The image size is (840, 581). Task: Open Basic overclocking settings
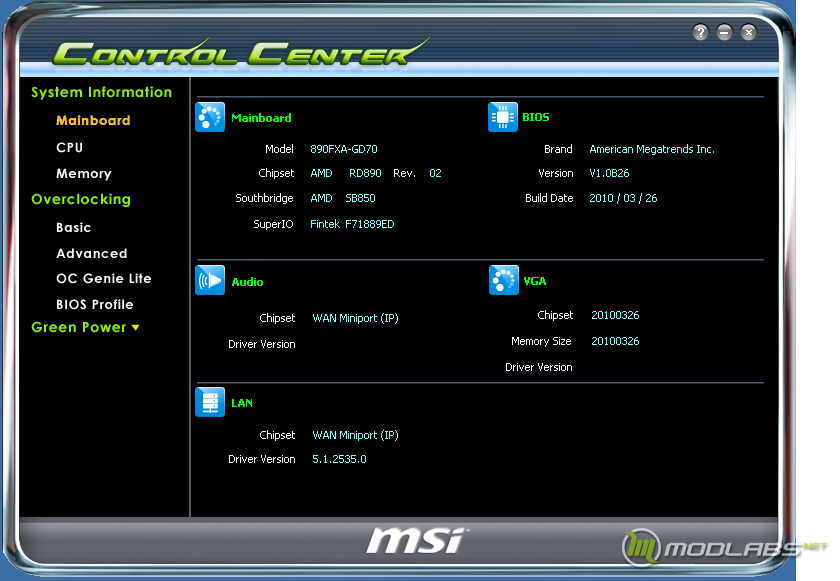tap(73, 227)
